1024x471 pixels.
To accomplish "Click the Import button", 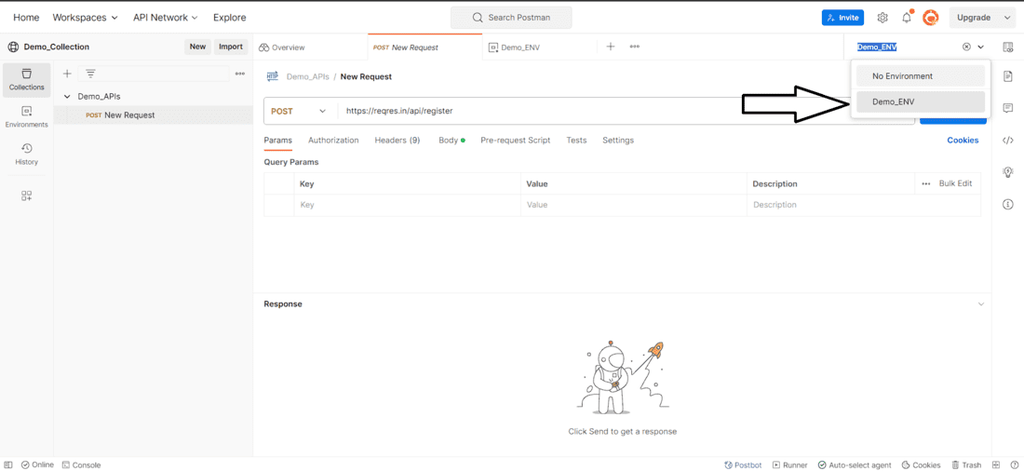I will tap(231, 46).
